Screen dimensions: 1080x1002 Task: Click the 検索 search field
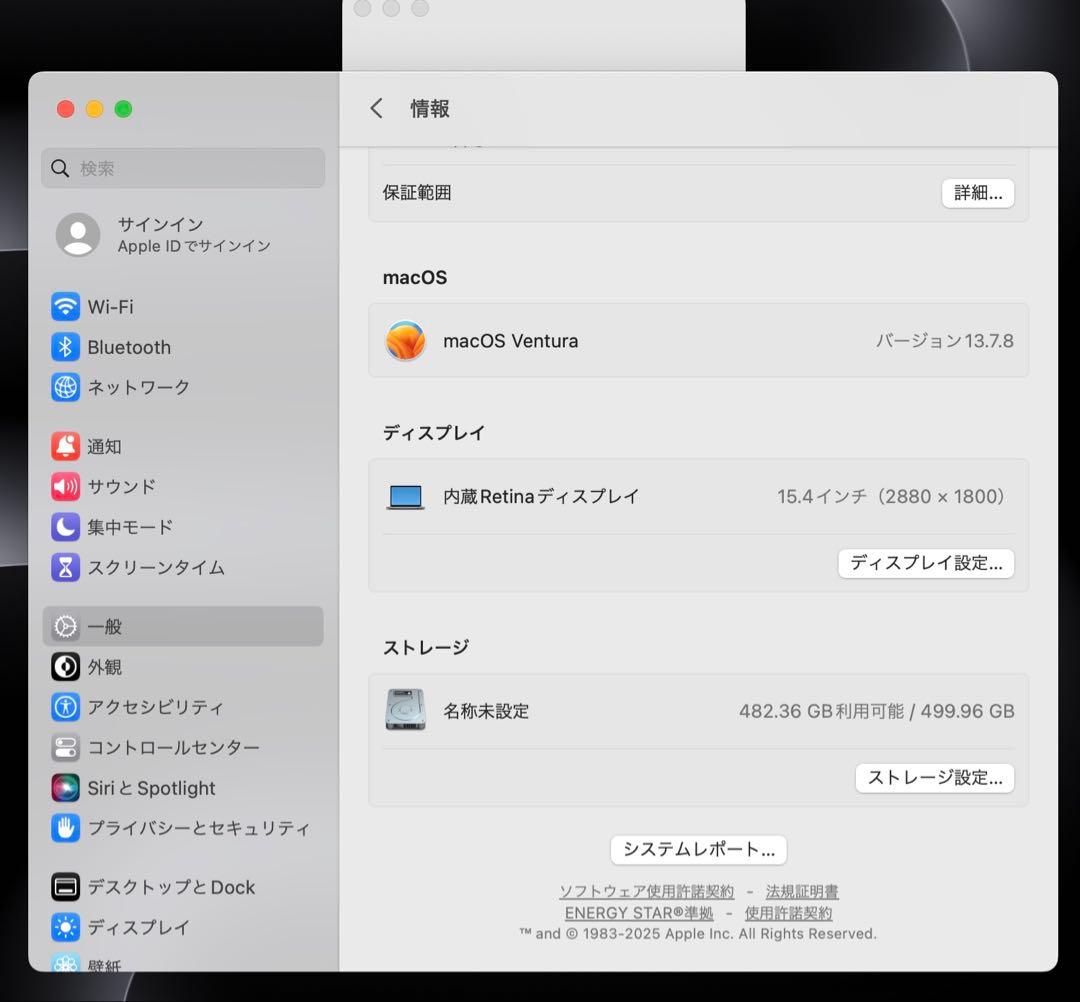[x=183, y=168]
